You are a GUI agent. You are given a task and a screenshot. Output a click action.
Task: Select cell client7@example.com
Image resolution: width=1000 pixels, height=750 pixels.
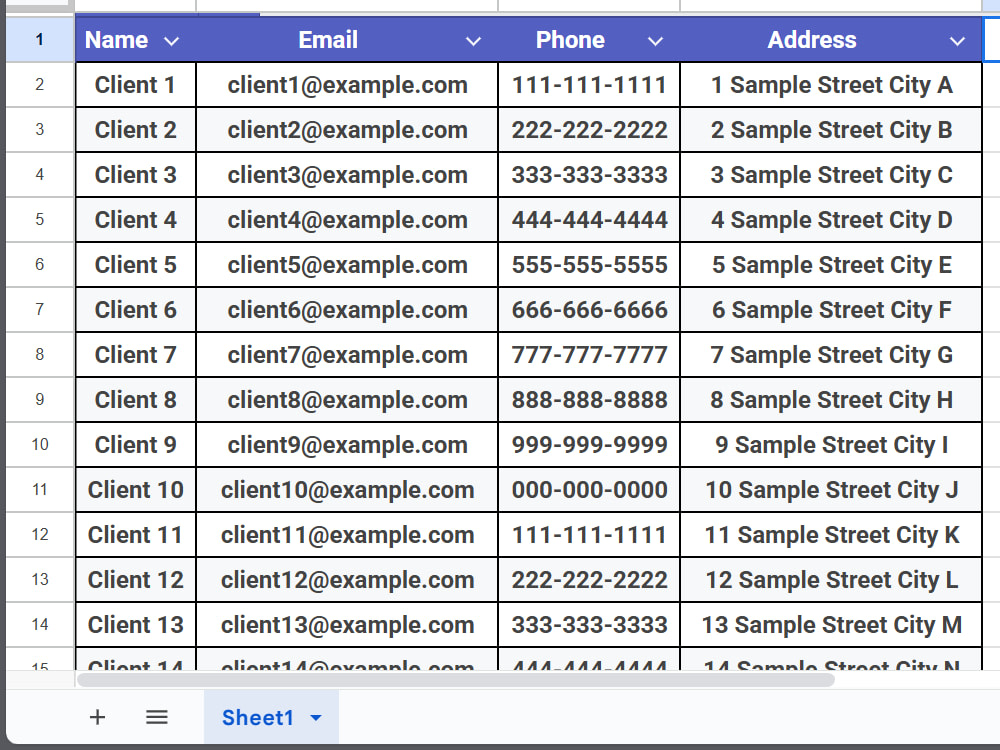[347, 355]
